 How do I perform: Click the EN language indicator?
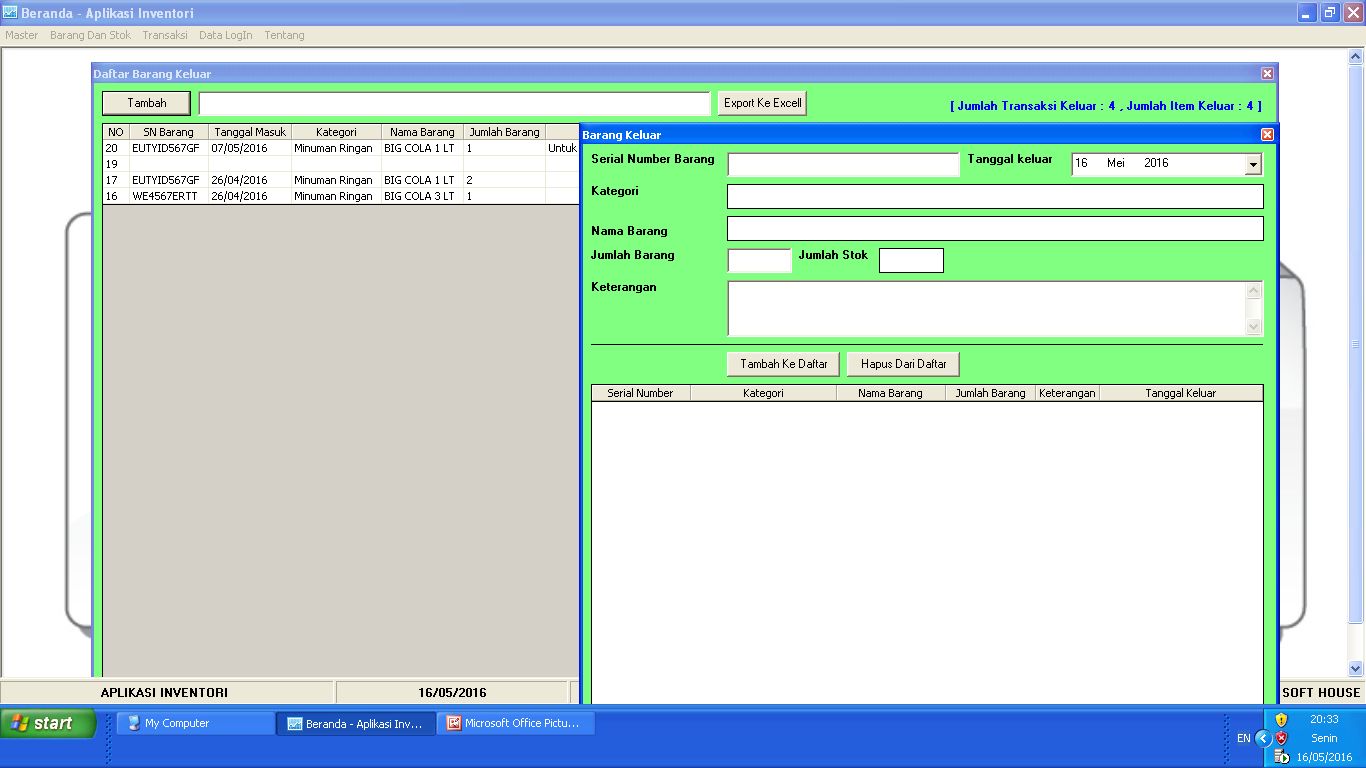pyautogui.click(x=1243, y=738)
